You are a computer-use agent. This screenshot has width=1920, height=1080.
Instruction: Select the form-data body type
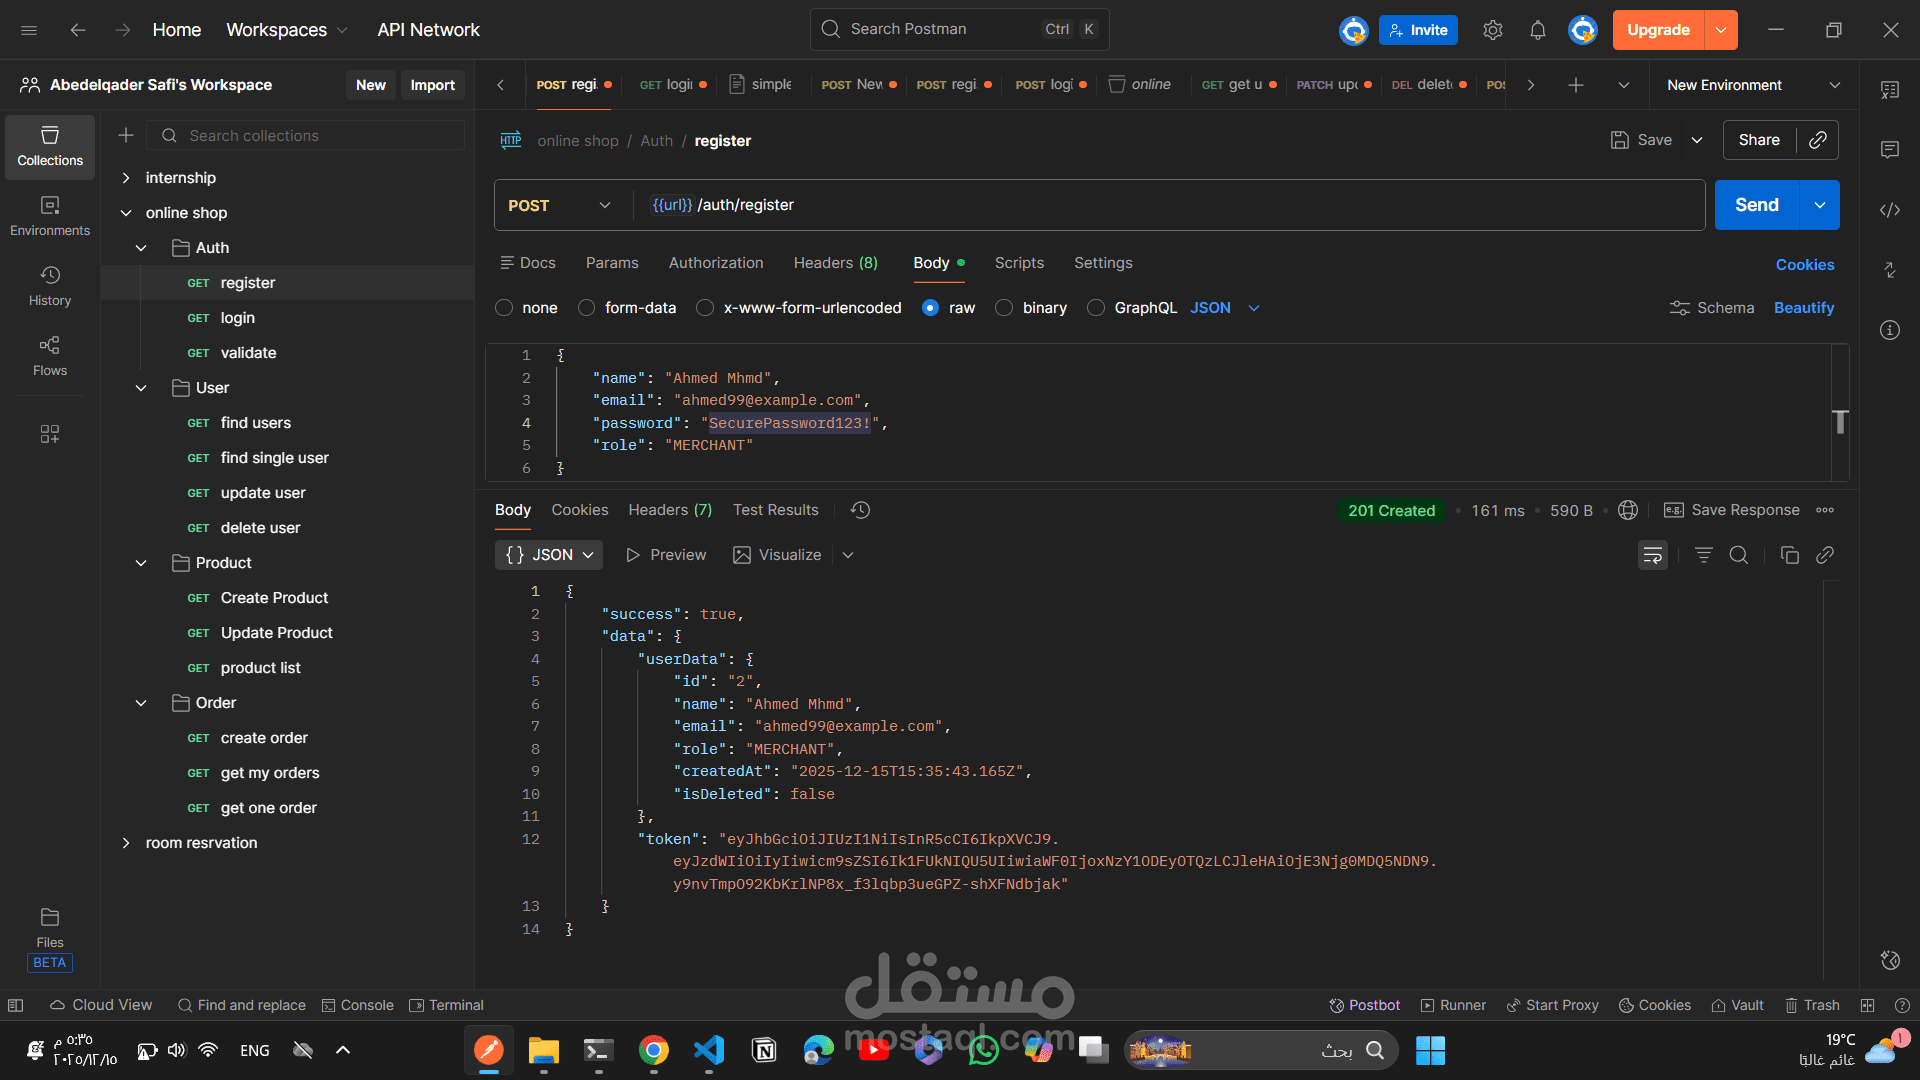click(587, 308)
